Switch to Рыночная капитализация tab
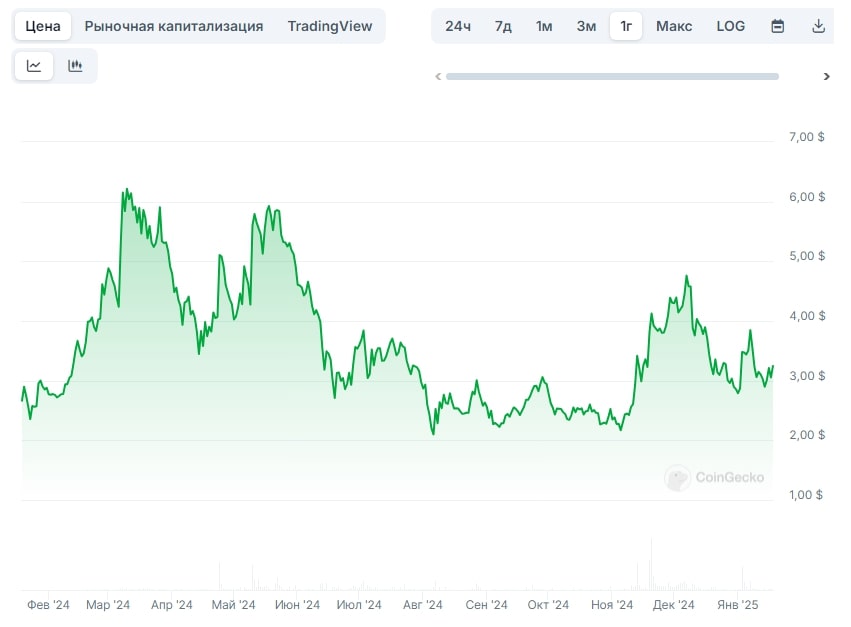 (174, 26)
